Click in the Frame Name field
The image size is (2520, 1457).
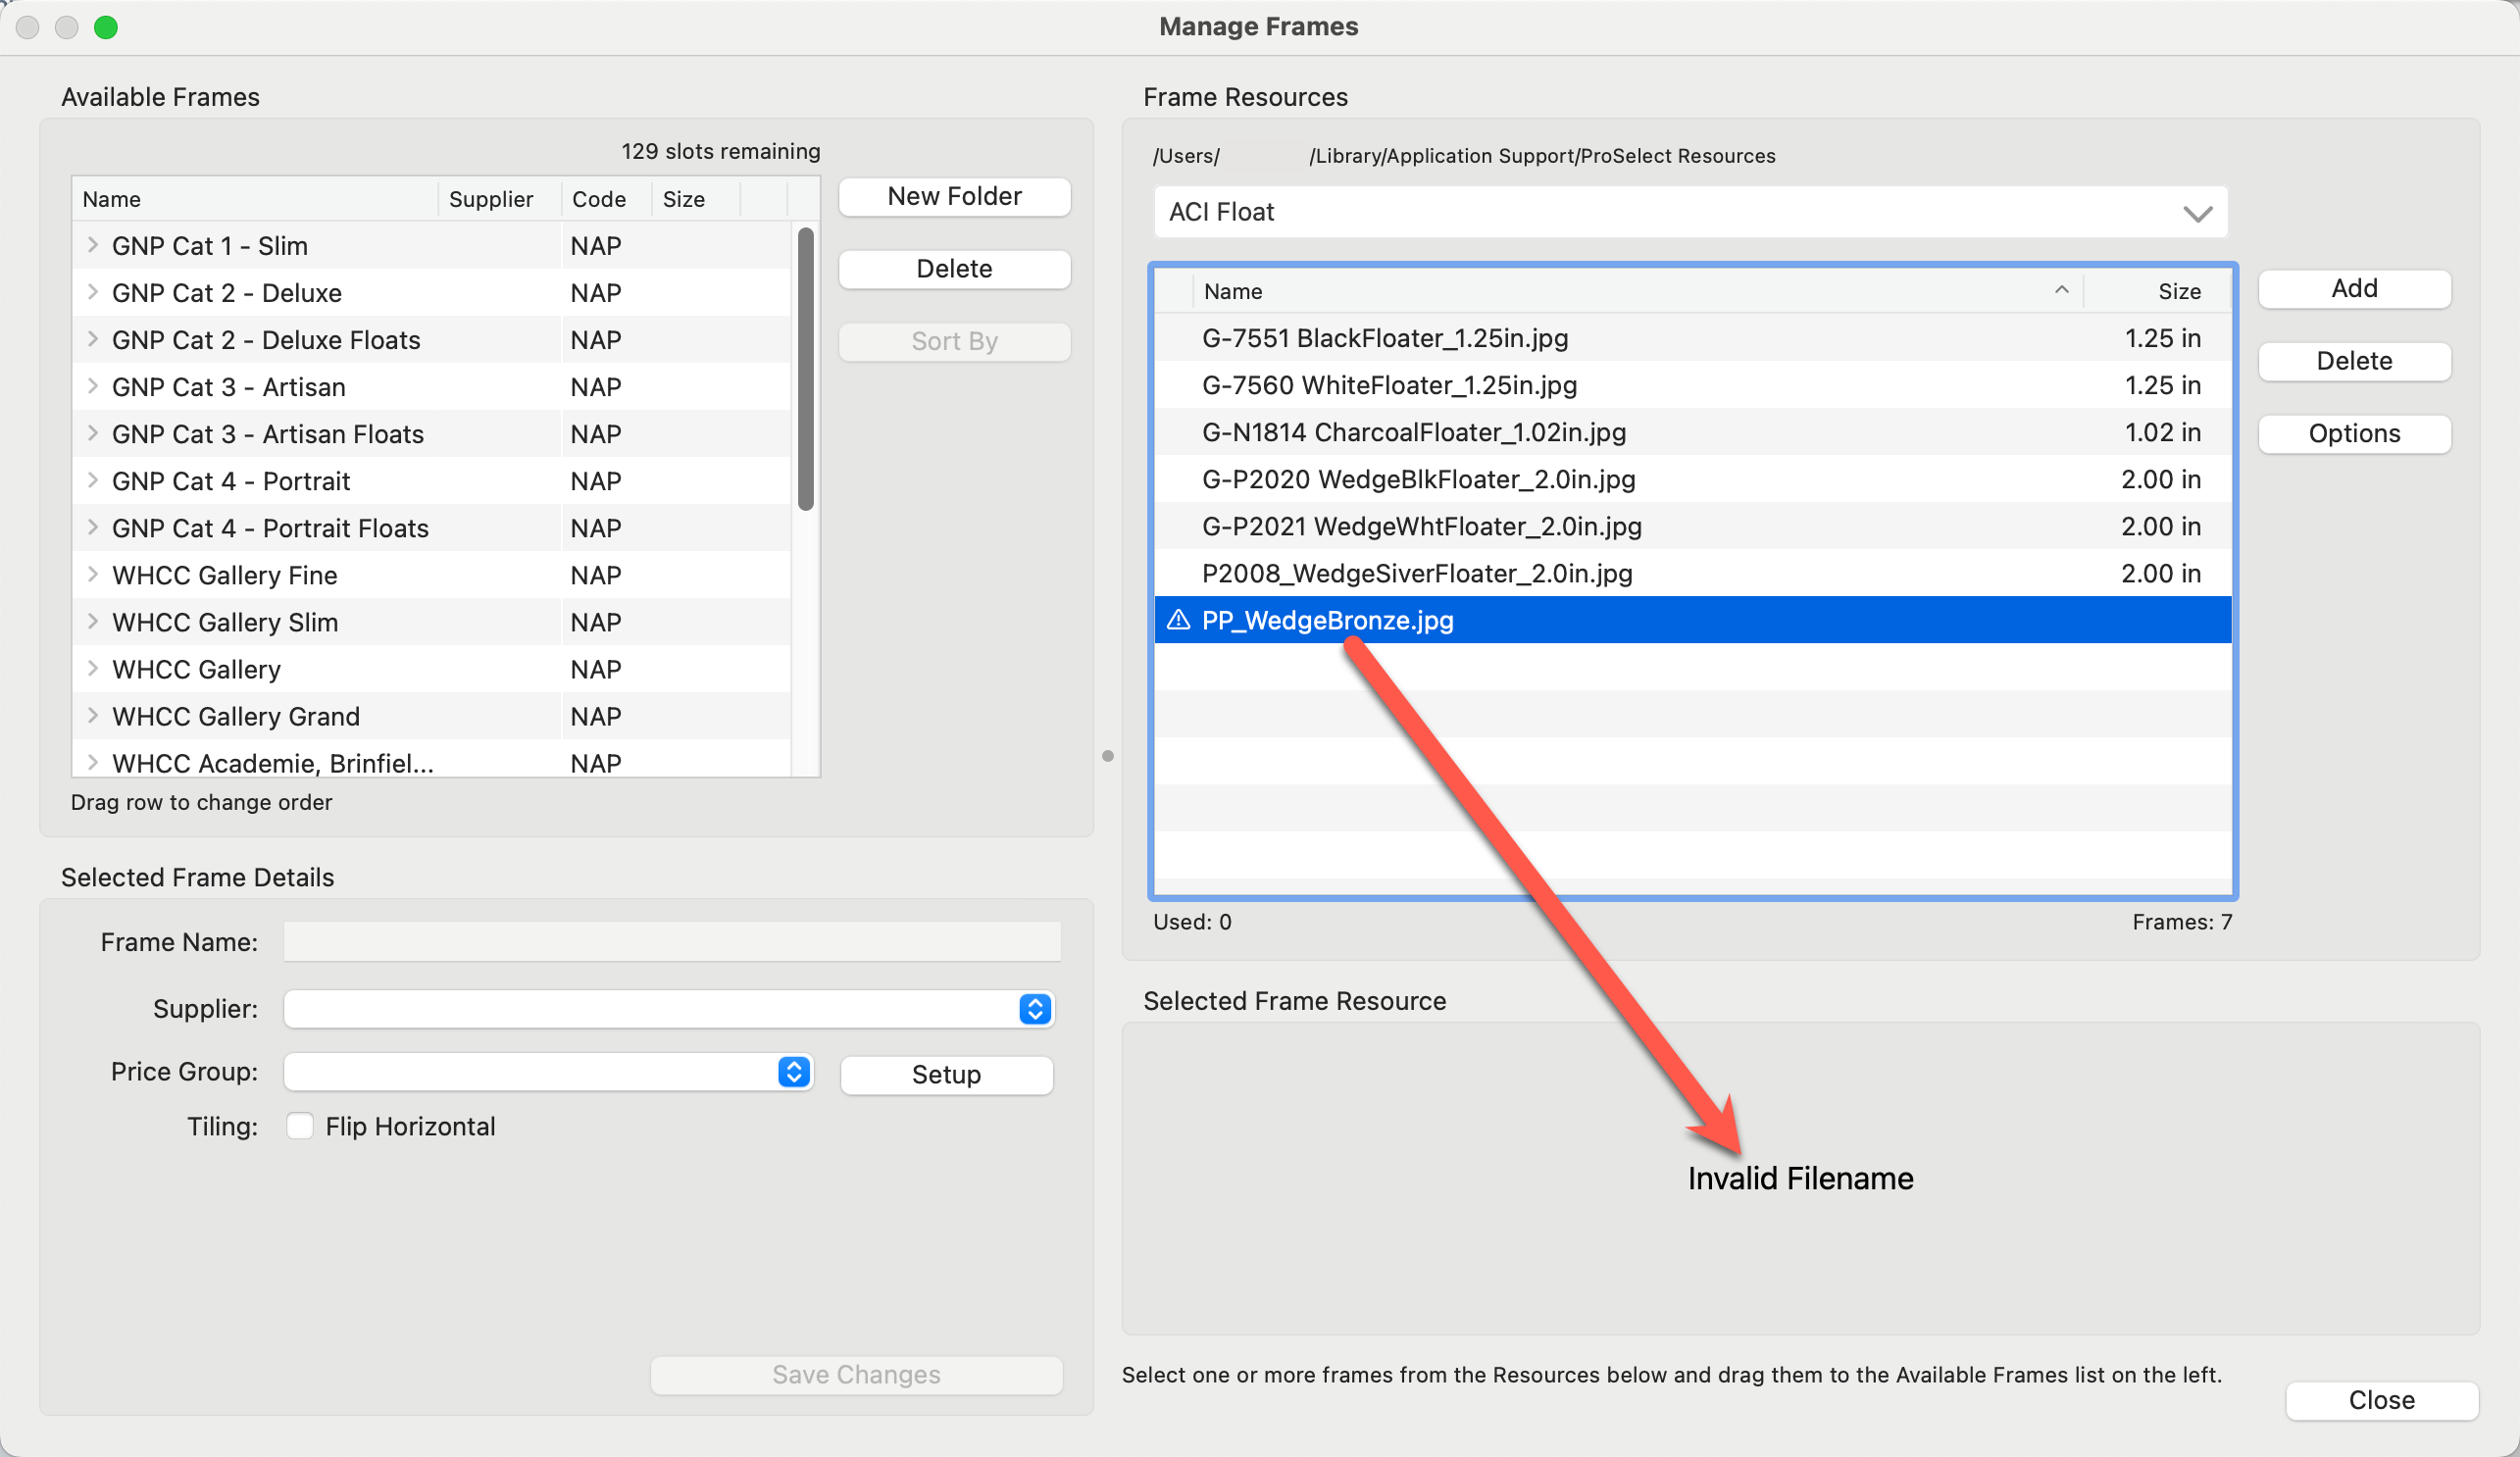671,942
